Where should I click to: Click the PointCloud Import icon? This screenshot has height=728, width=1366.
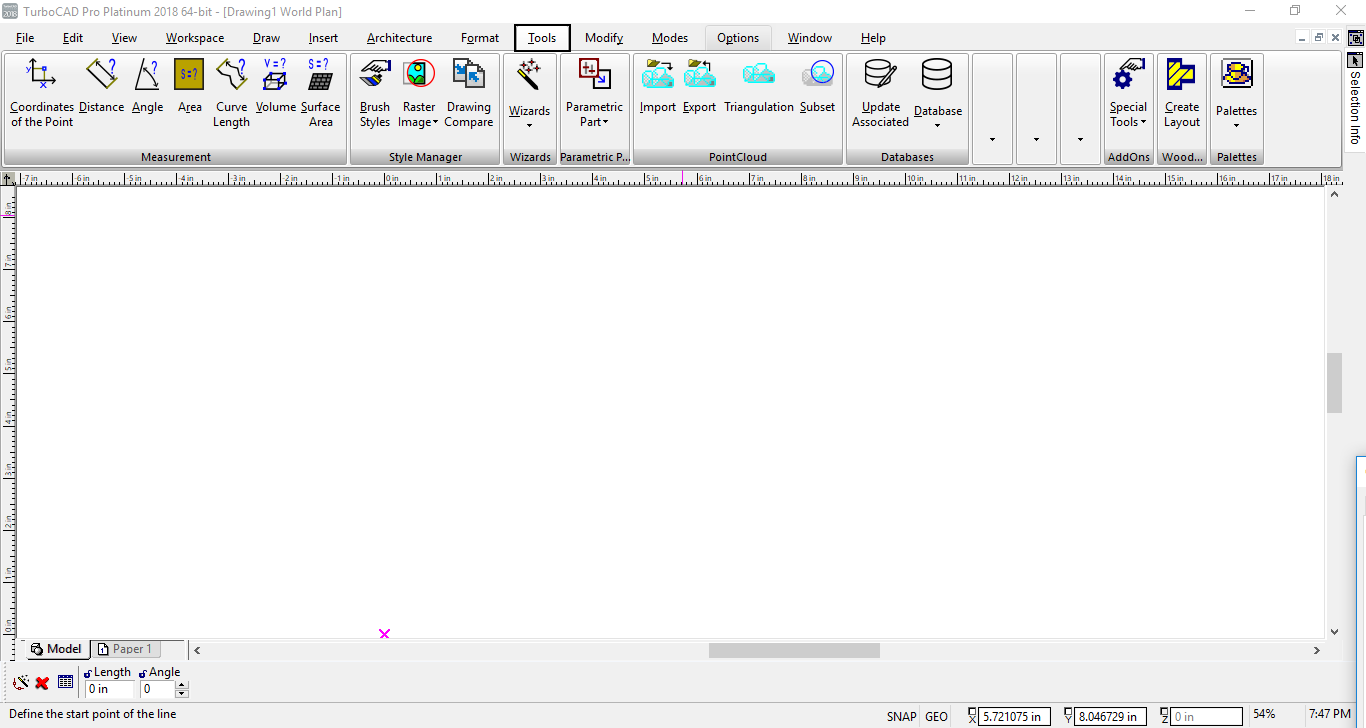click(x=658, y=86)
